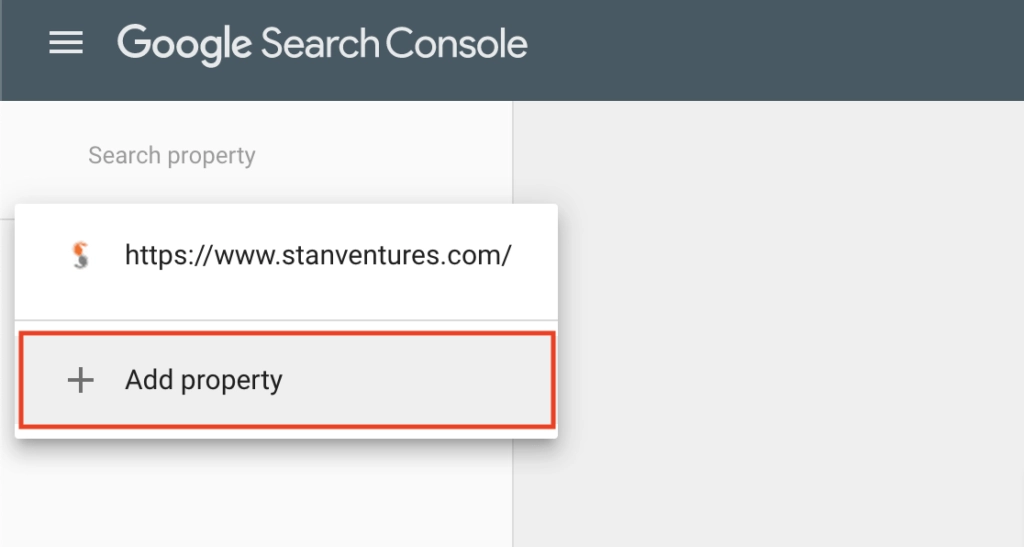The width and height of the screenshot is (1024, 547).
Task: Click the divider line above Add property
Action: 286,320
